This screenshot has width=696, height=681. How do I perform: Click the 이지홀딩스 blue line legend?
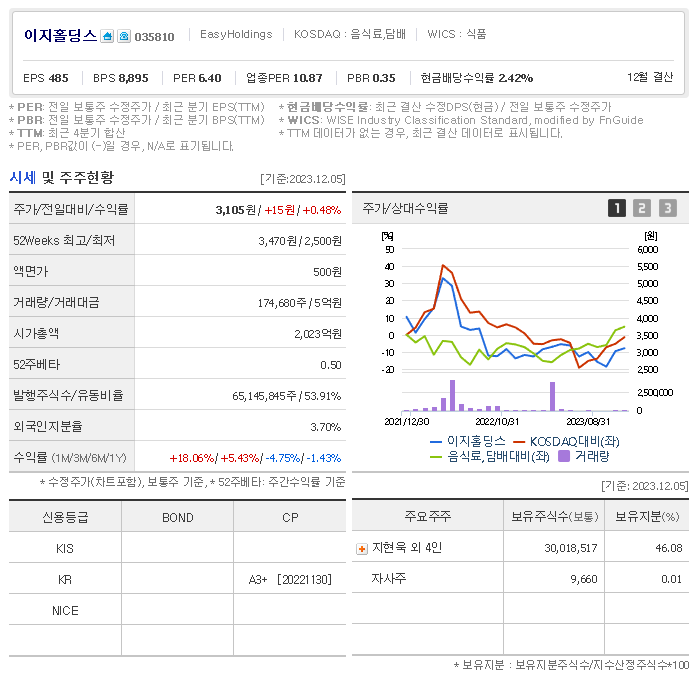point(467,441)
